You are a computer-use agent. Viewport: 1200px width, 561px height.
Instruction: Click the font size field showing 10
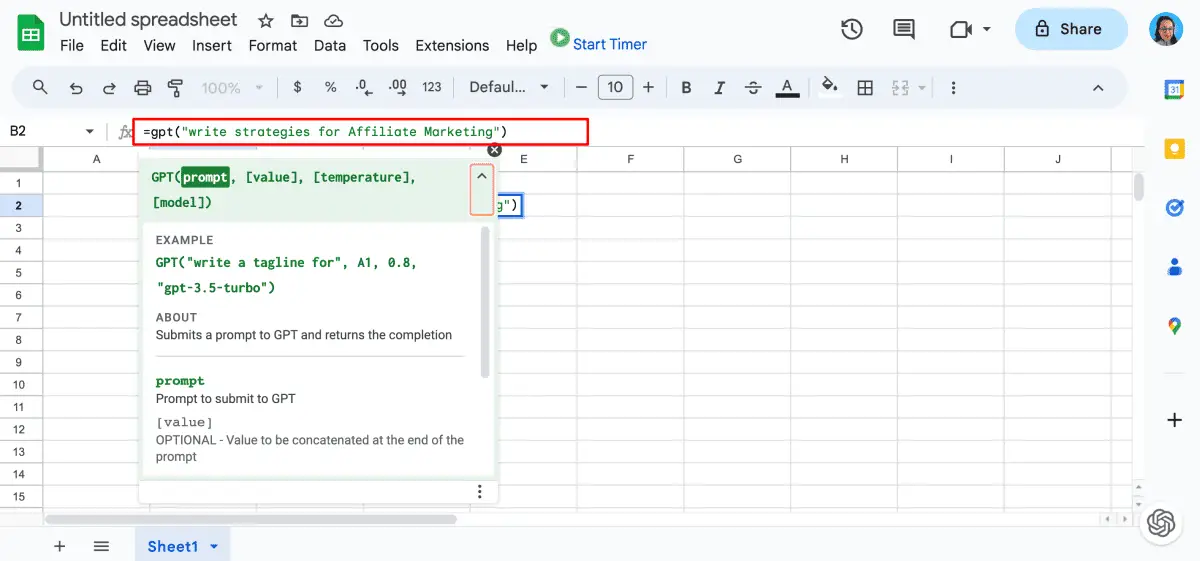pyautogui.click(x=615, y=87)
